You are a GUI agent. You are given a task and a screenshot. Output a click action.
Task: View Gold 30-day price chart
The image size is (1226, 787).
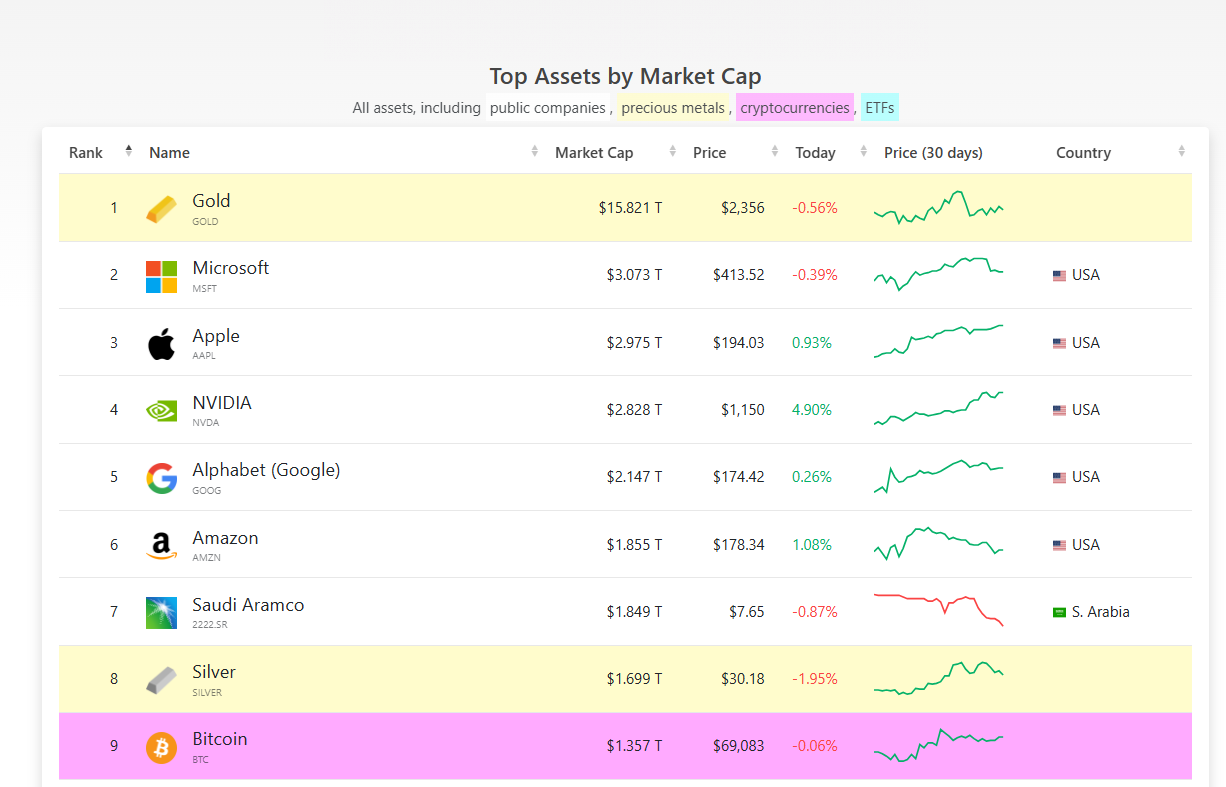pyautogui.click(x=938, y=207)
